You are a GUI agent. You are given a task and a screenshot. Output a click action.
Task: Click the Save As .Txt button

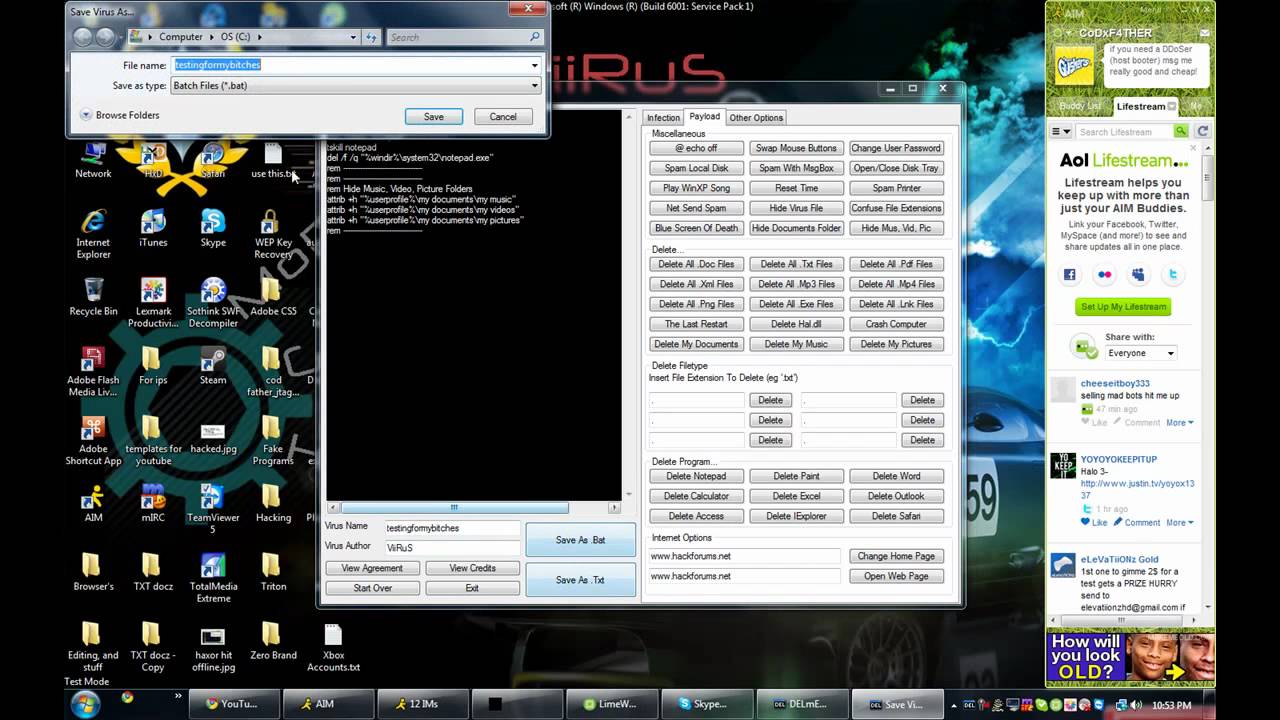[580, 580]
